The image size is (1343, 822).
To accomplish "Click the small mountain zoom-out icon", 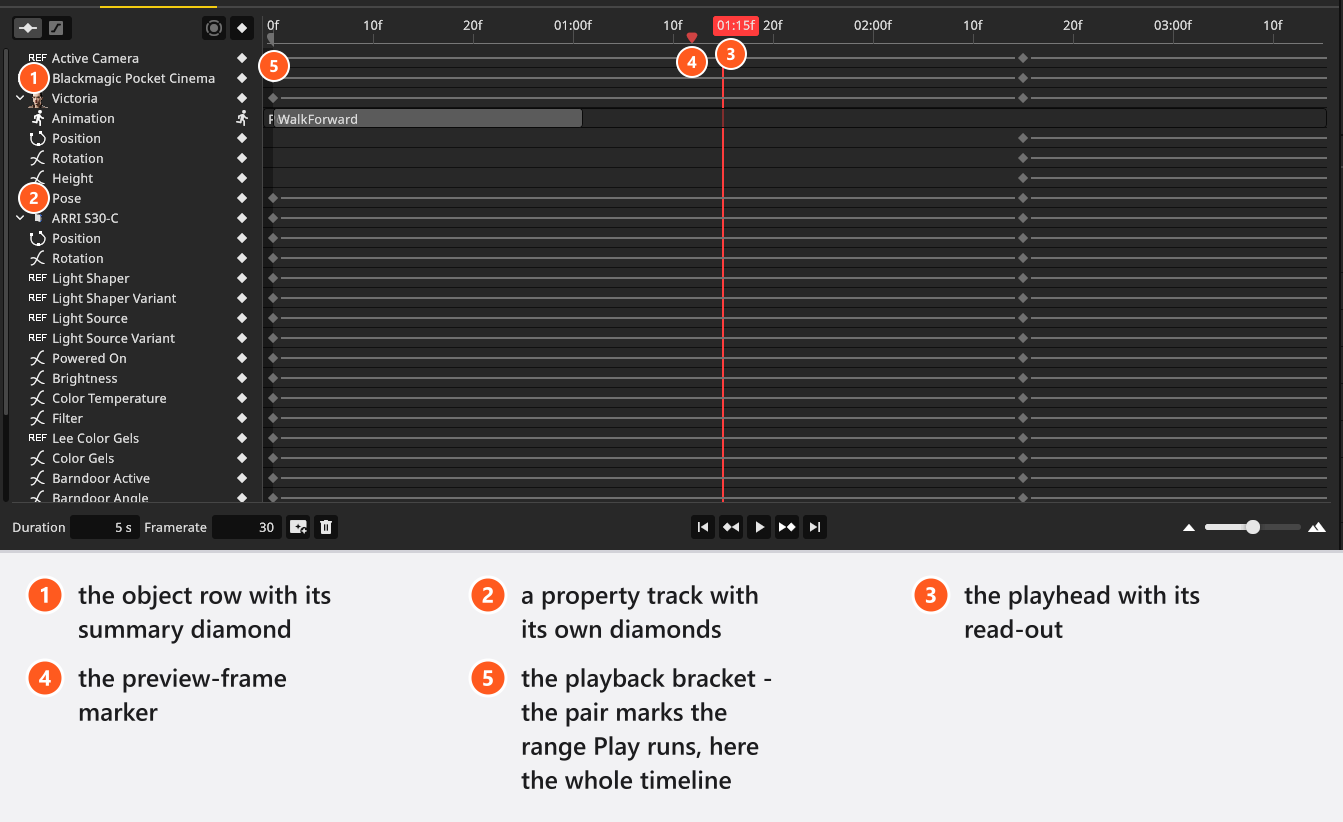I will click(x=1189, y=527).
